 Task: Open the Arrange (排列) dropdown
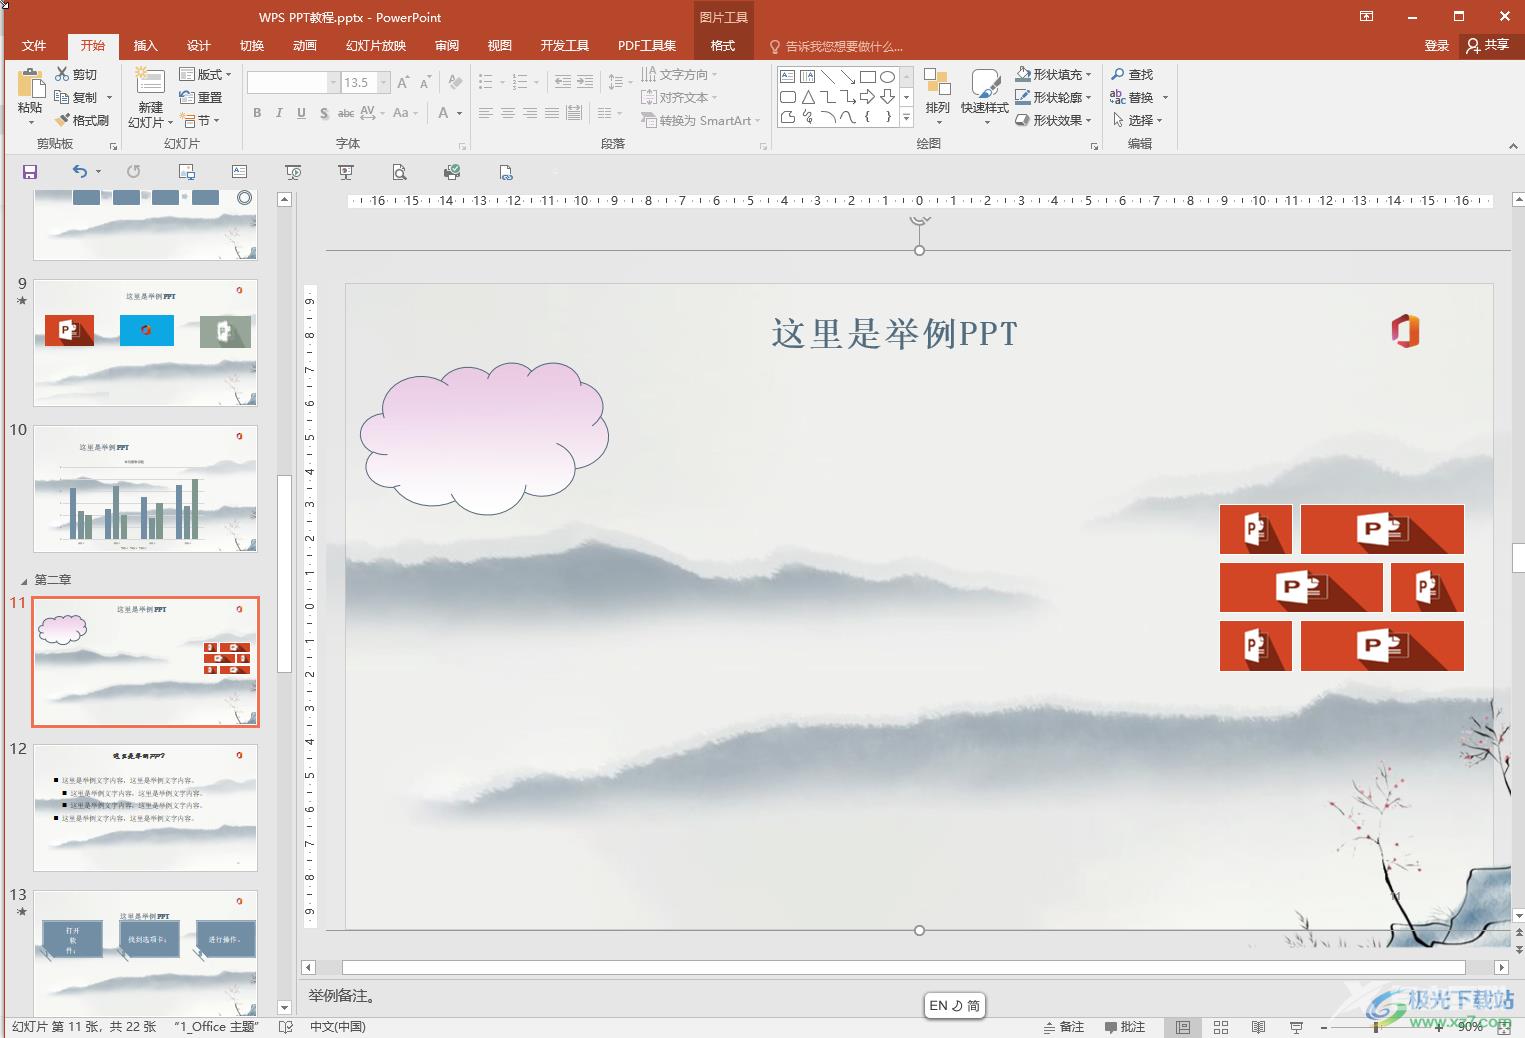coord(937,95)
